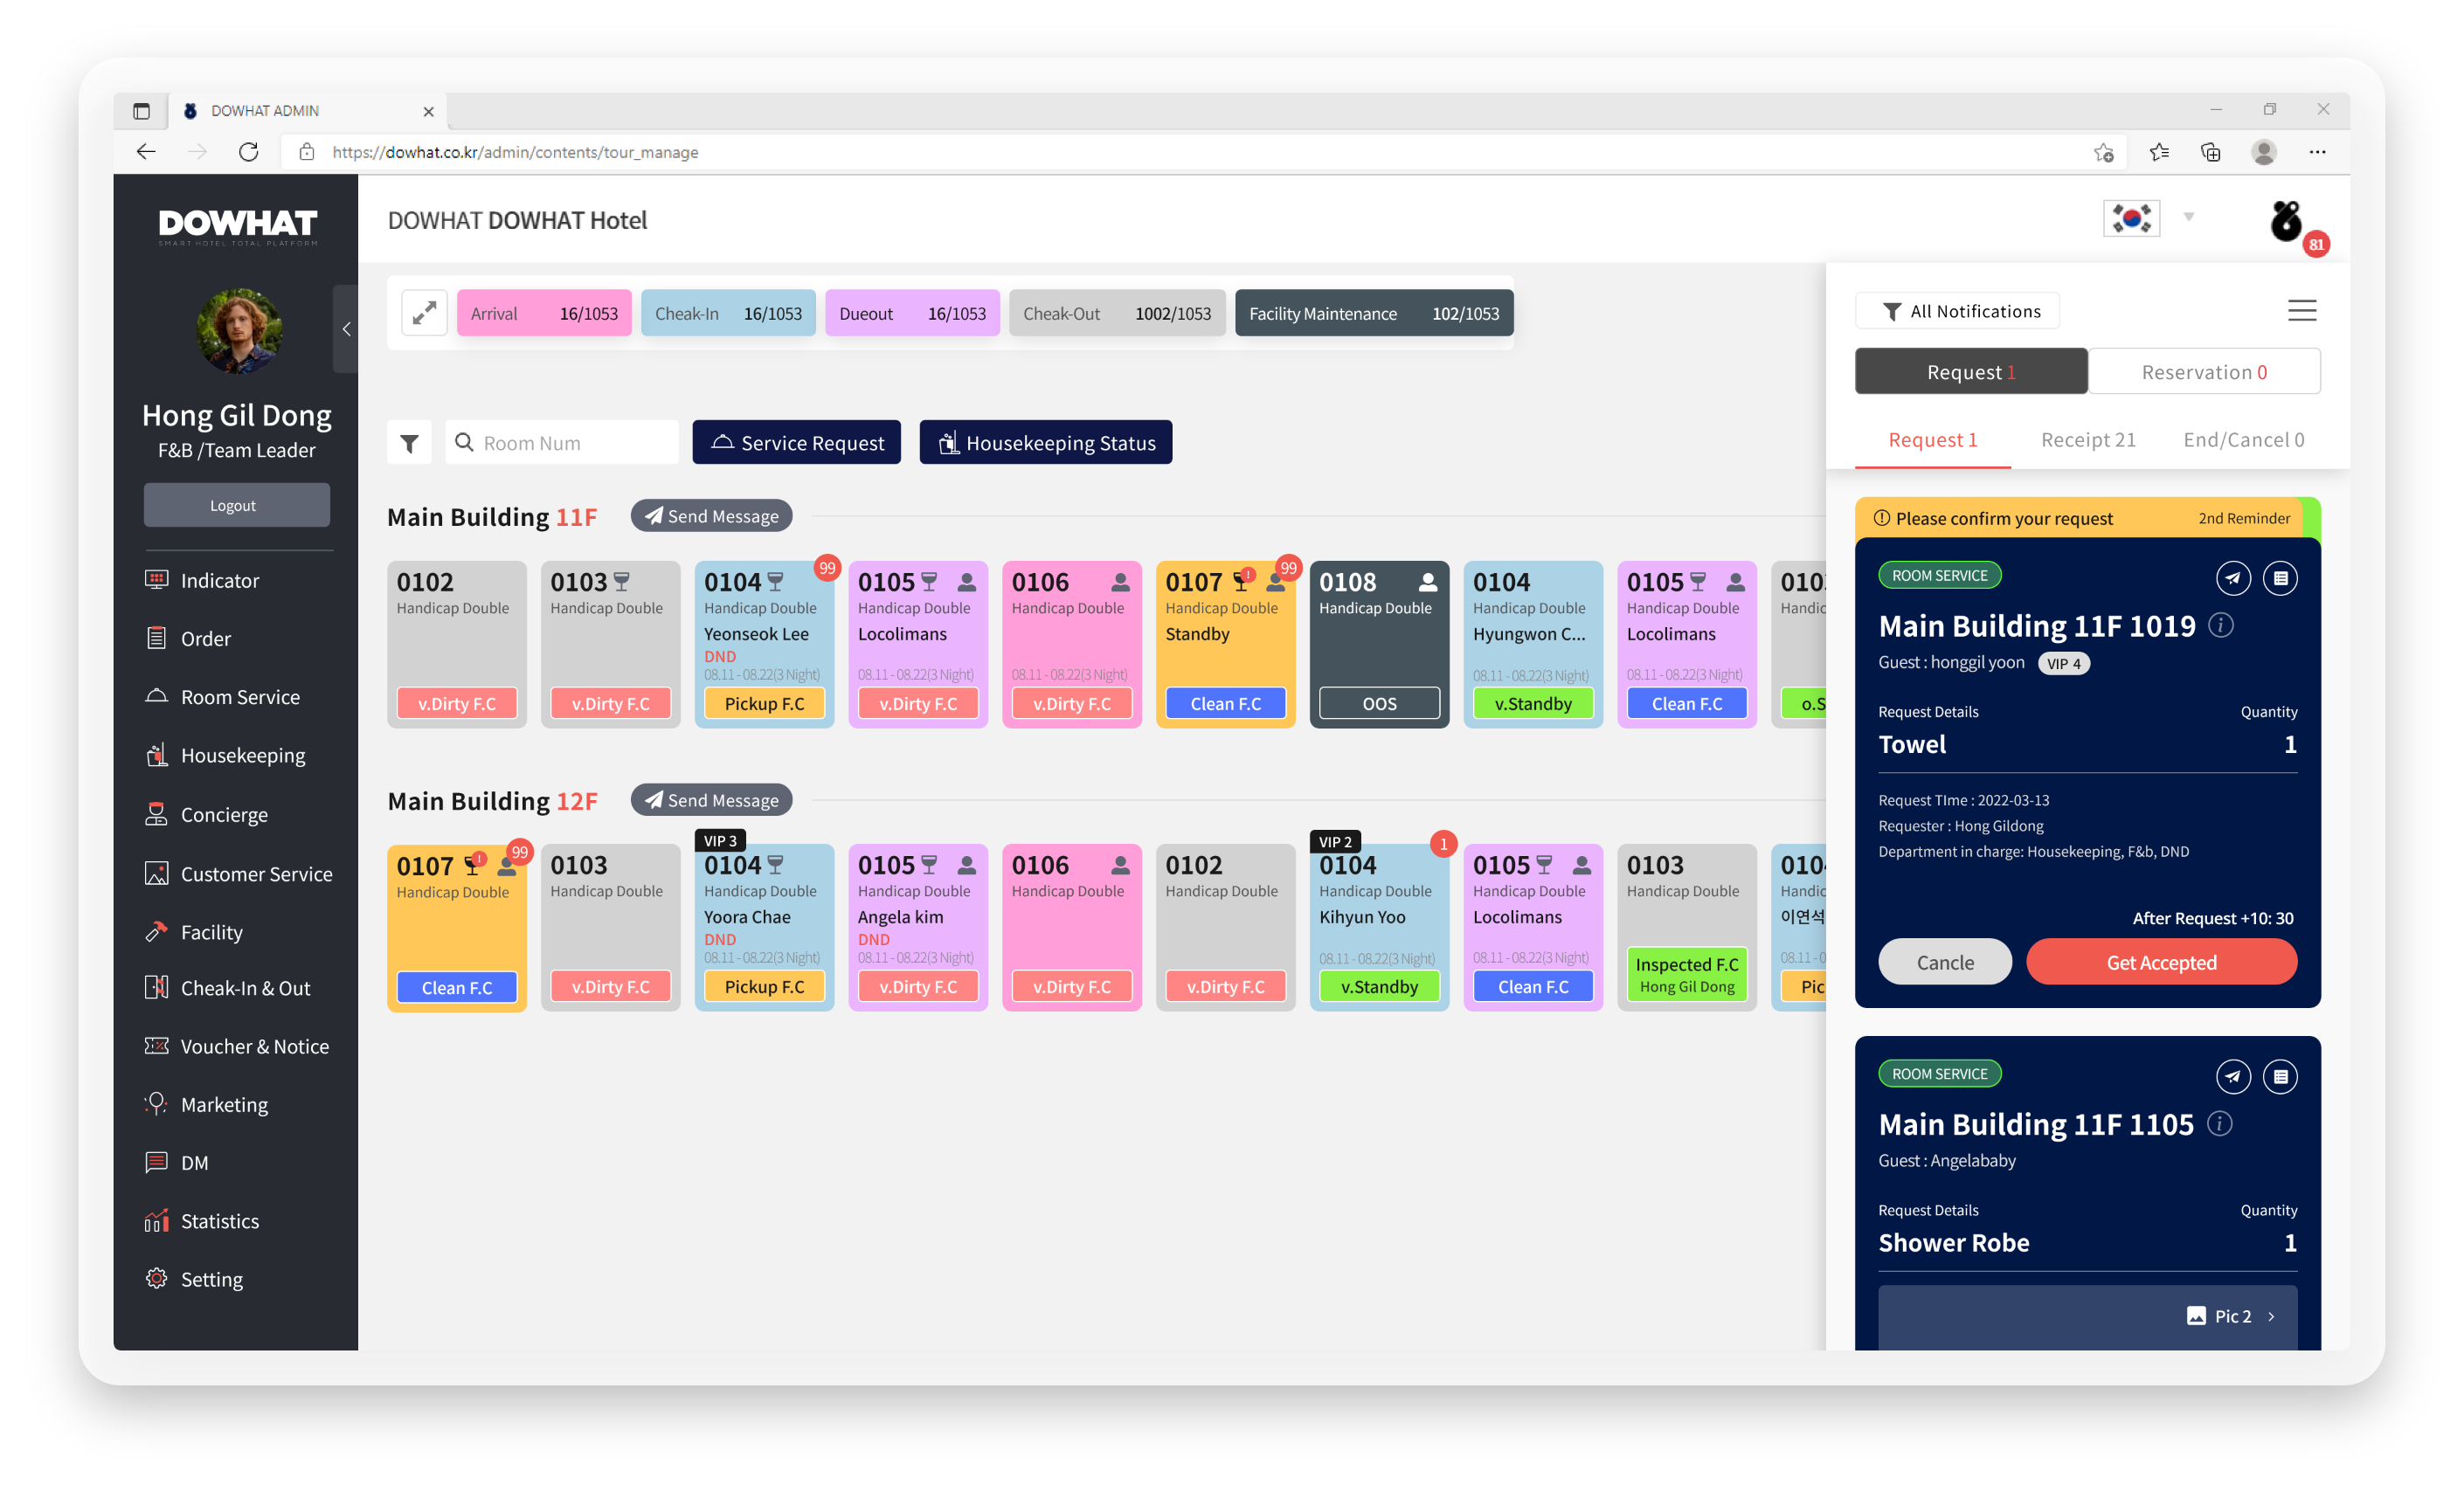
Task: Click Send Message for Main Building 12F
Action: click(x=711, y=800)
